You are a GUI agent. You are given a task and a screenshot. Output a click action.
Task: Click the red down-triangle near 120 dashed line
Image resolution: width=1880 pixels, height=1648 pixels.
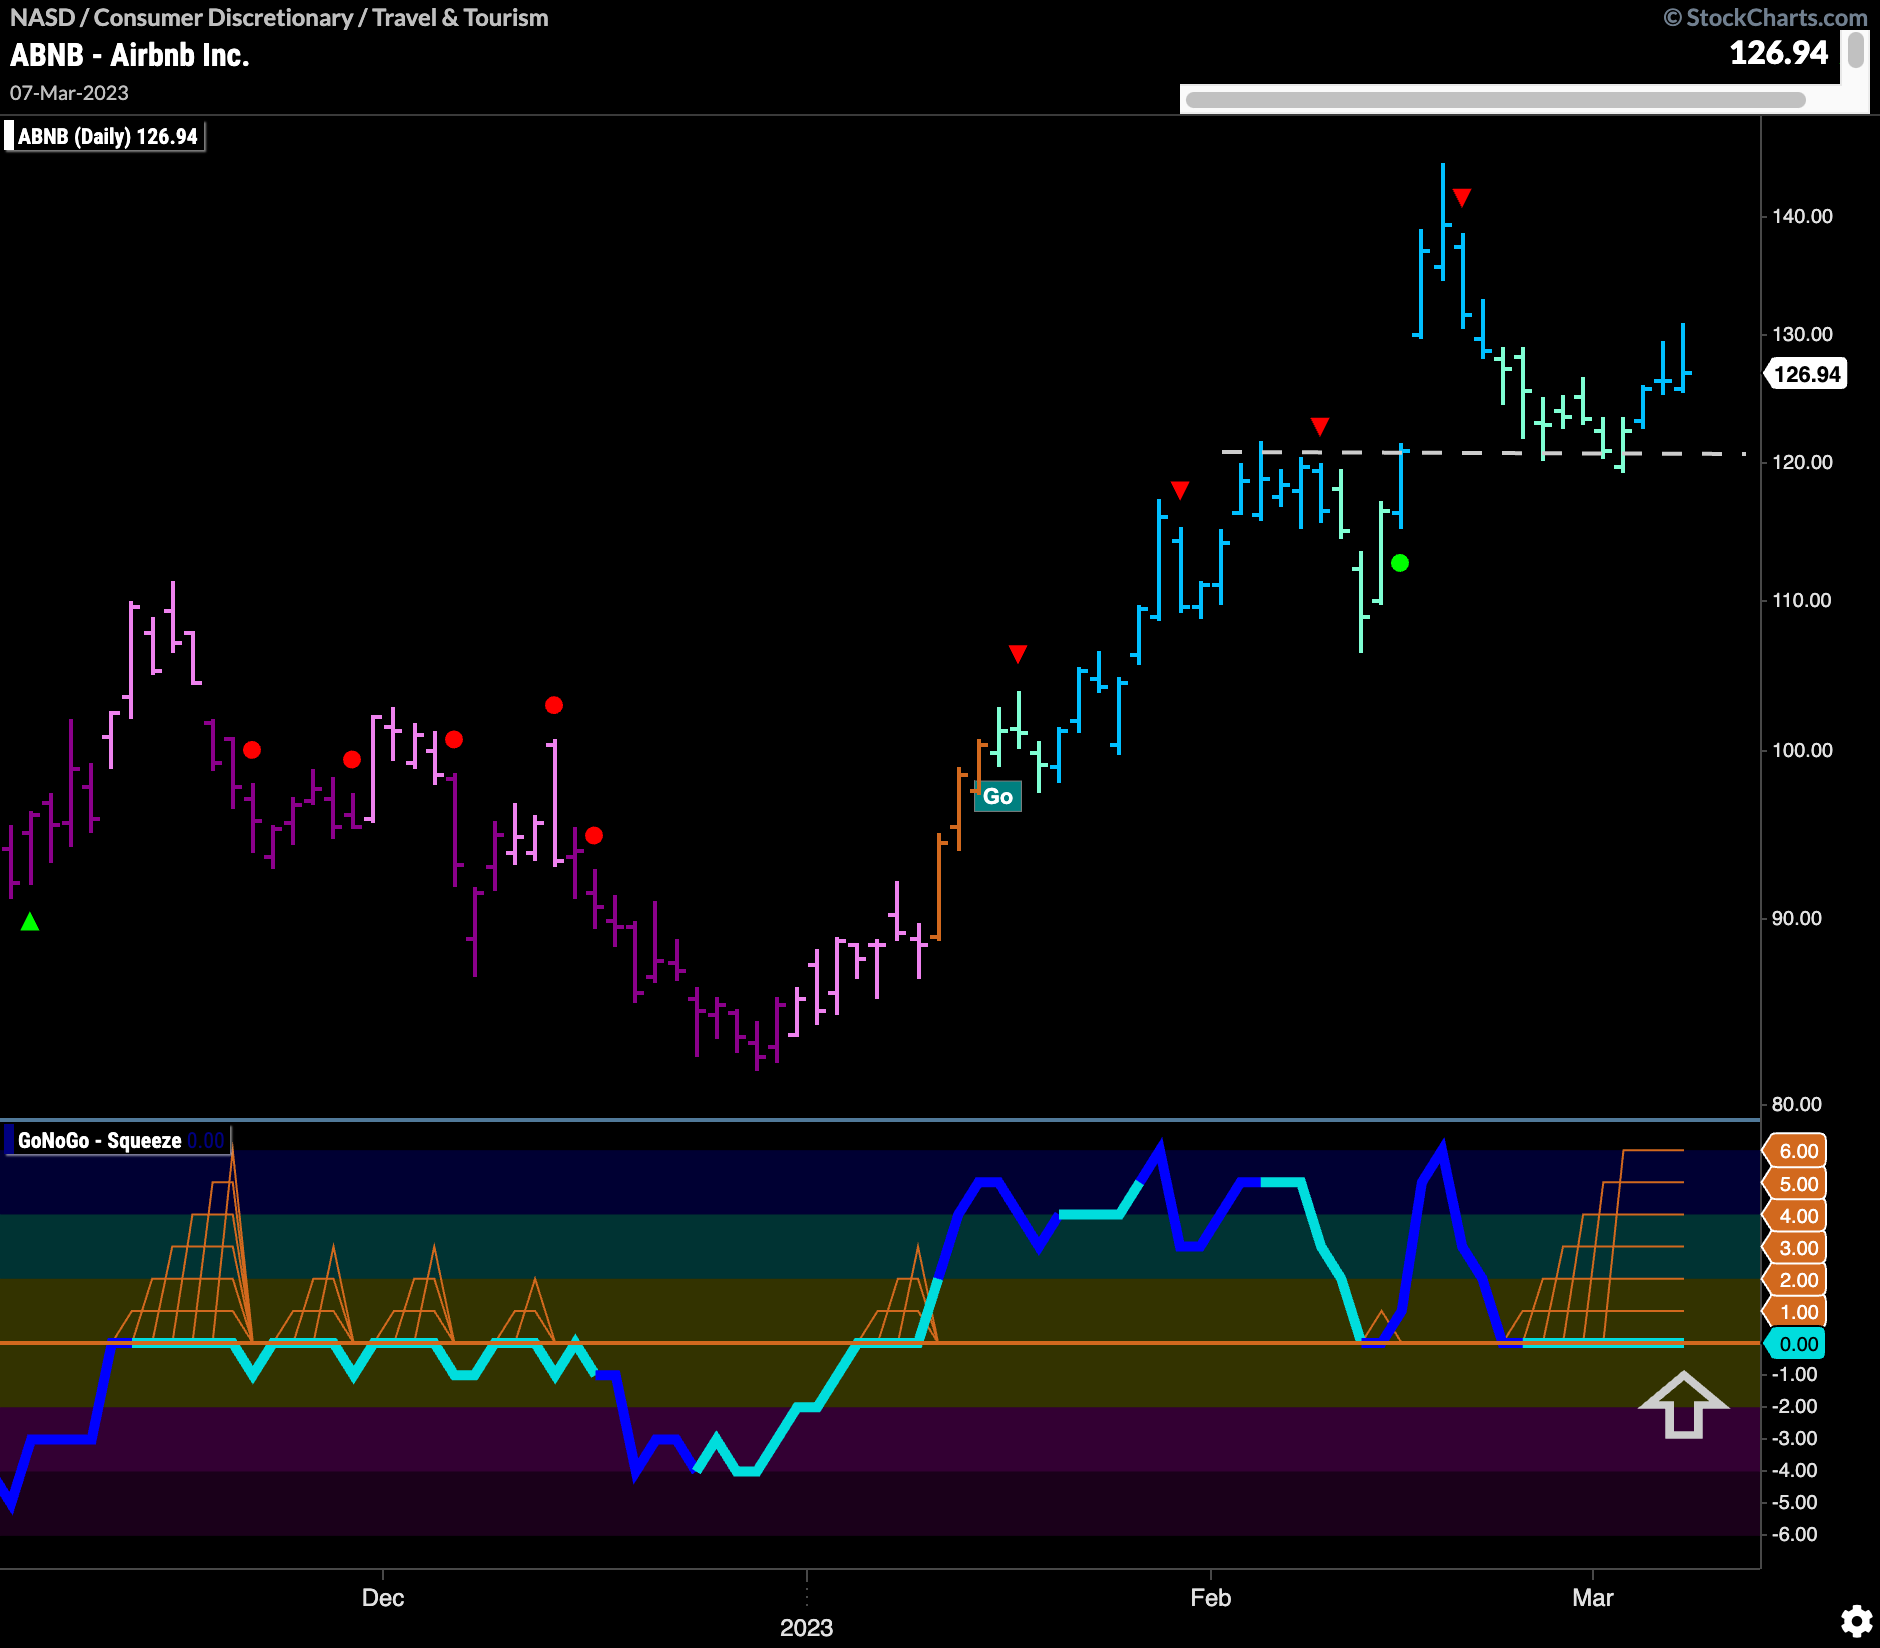point(1320,427)
